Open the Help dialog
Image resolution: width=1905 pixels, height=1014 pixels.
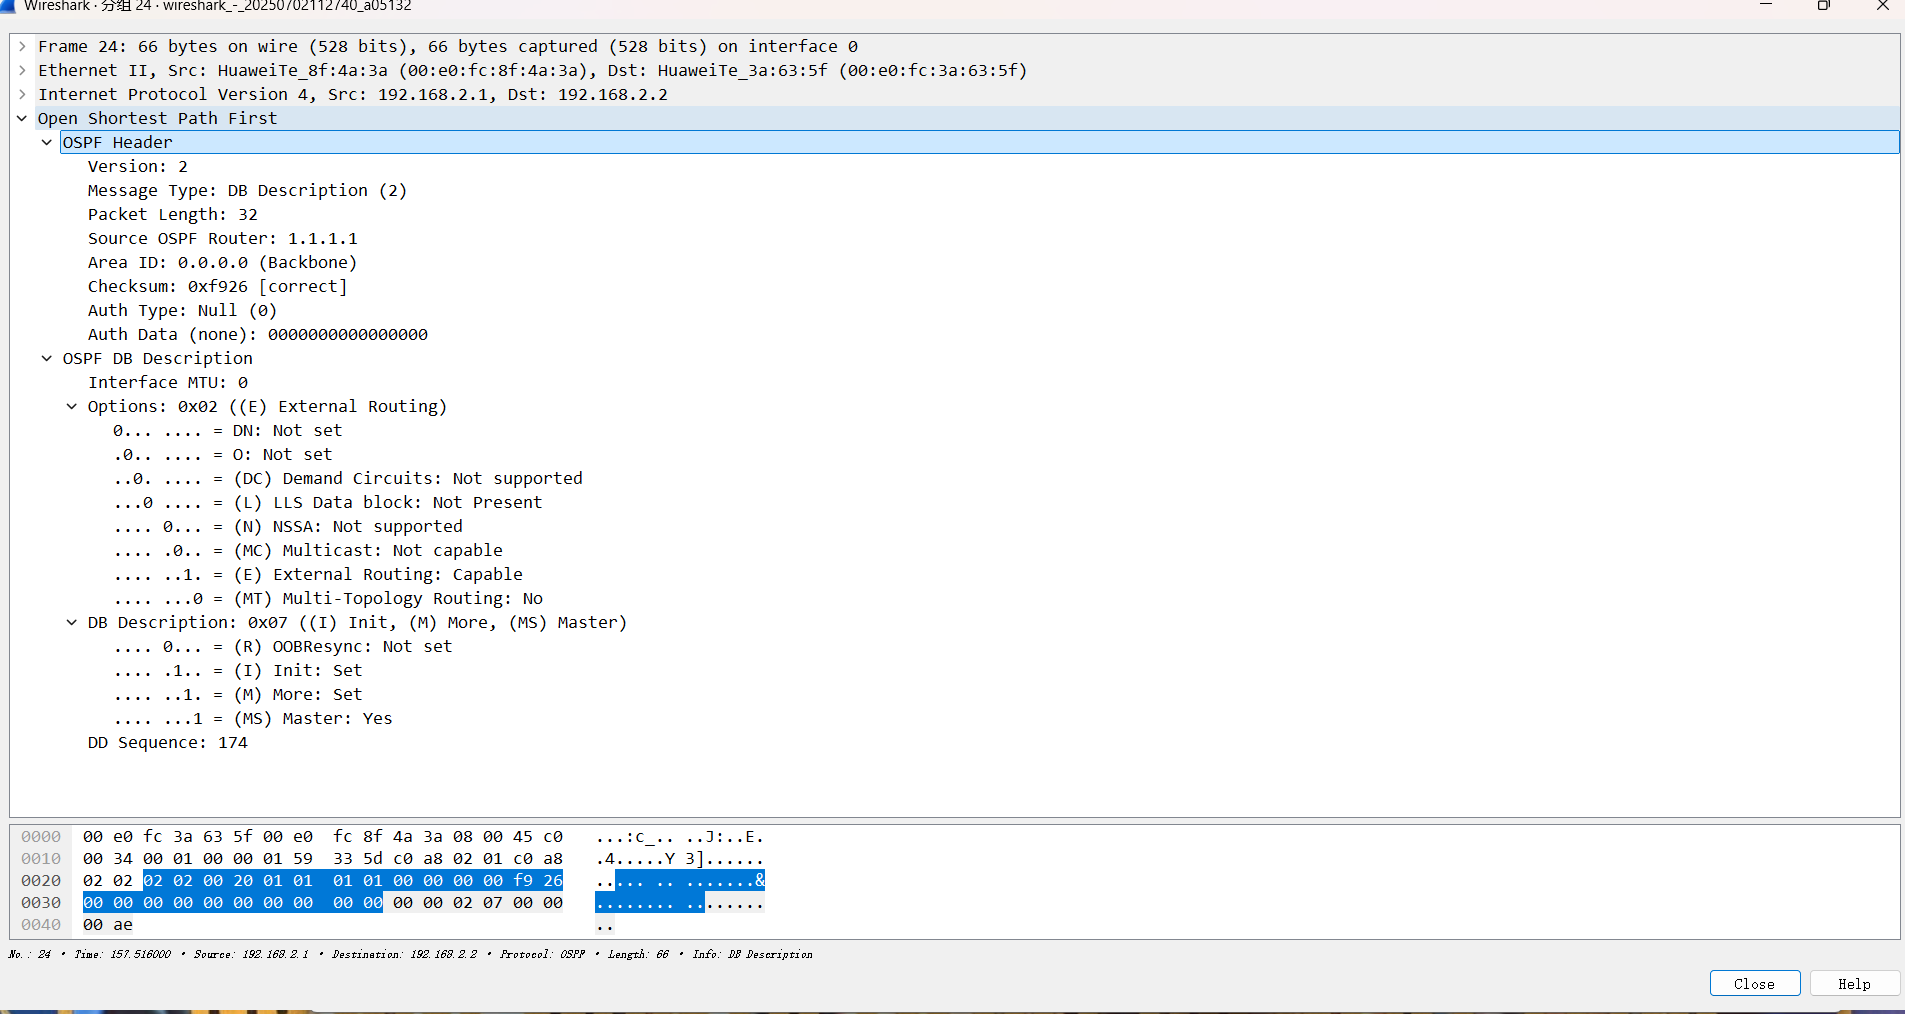(1853, 983)
